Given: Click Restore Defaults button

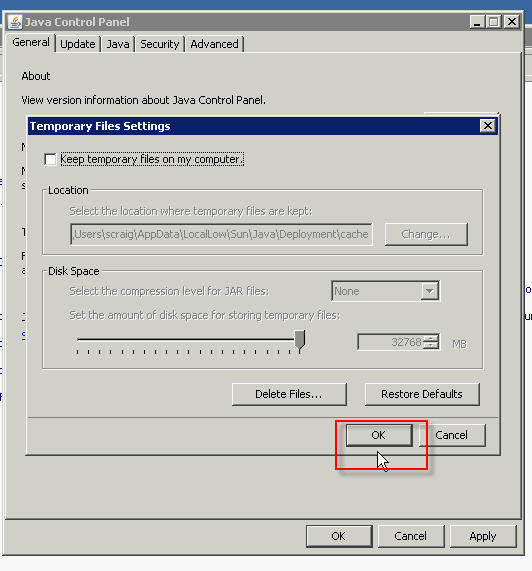Looking at the screenshot, I should point(422,394).
